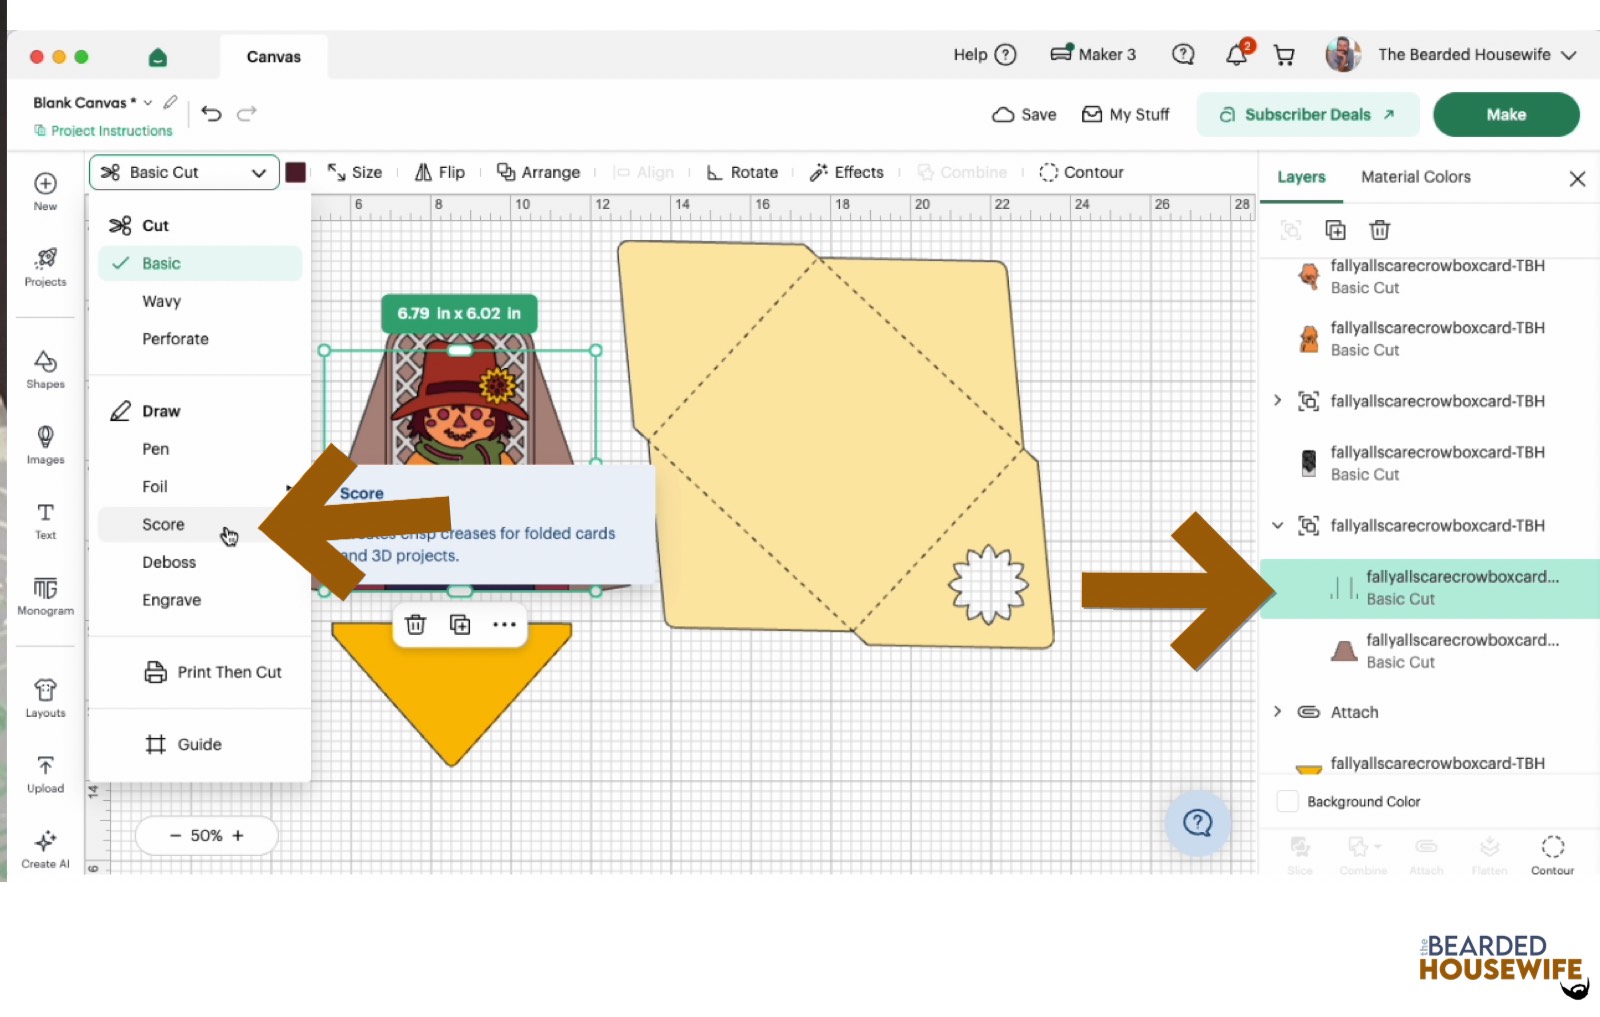Viewport: 1600px width, 1017px height.
Task: Select Score from the operation menu
Action: pyautogui.click(x=163, y=525)
